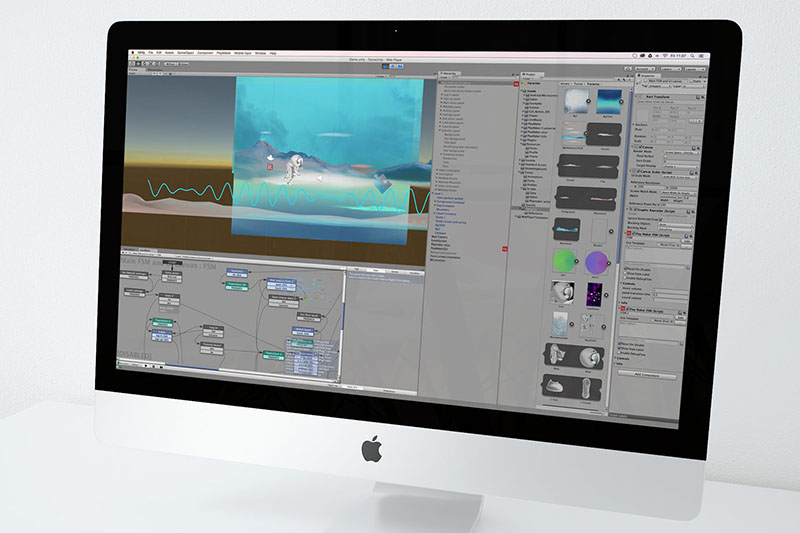Open the Apple menu
The image size is (800, 533).
pyautogui.click(x=133, y=53)
